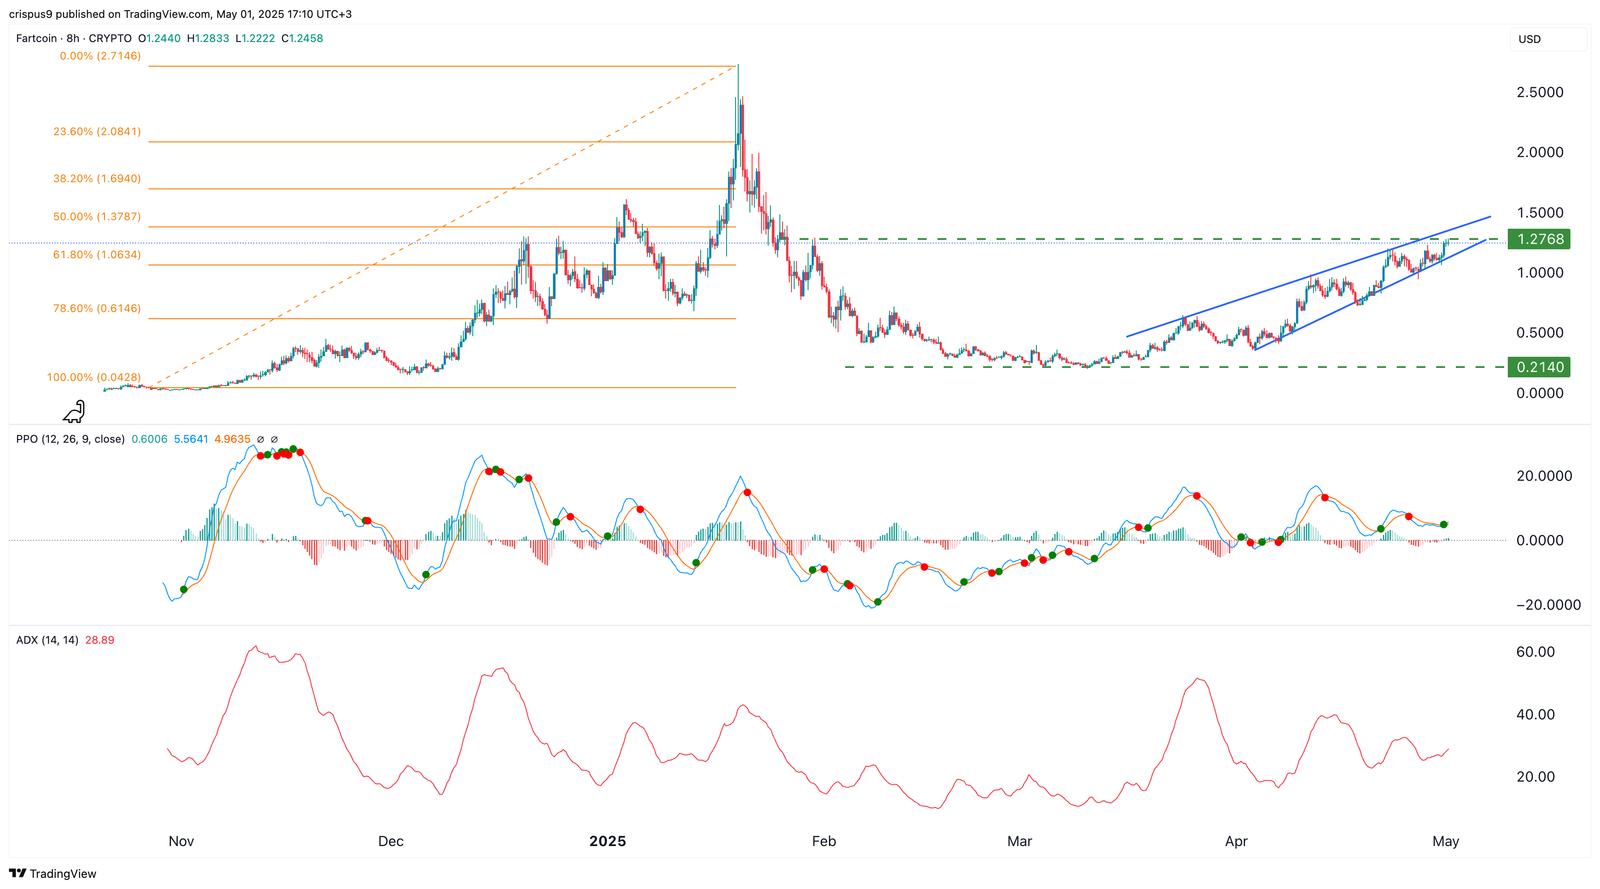Click the Apr label on time axis
1600x889 pixels.
[1236, 841]
